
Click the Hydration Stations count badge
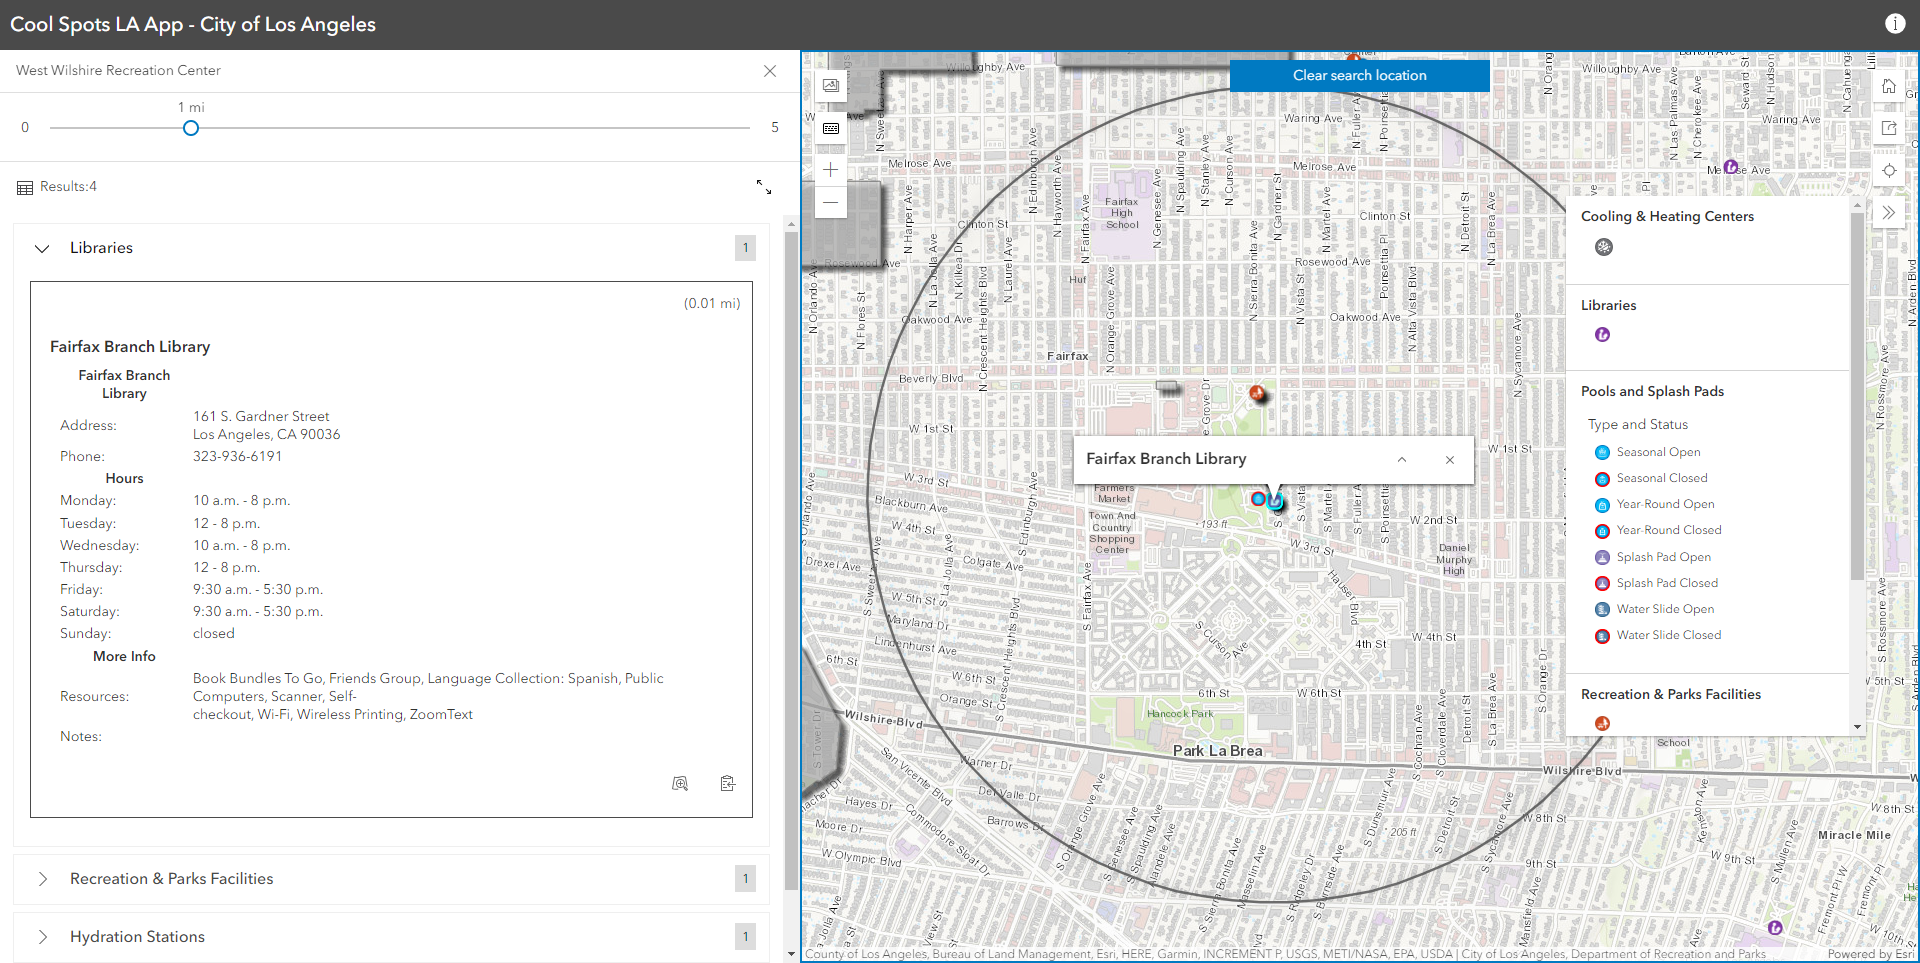pyautogui.click(x=745, y=937)
